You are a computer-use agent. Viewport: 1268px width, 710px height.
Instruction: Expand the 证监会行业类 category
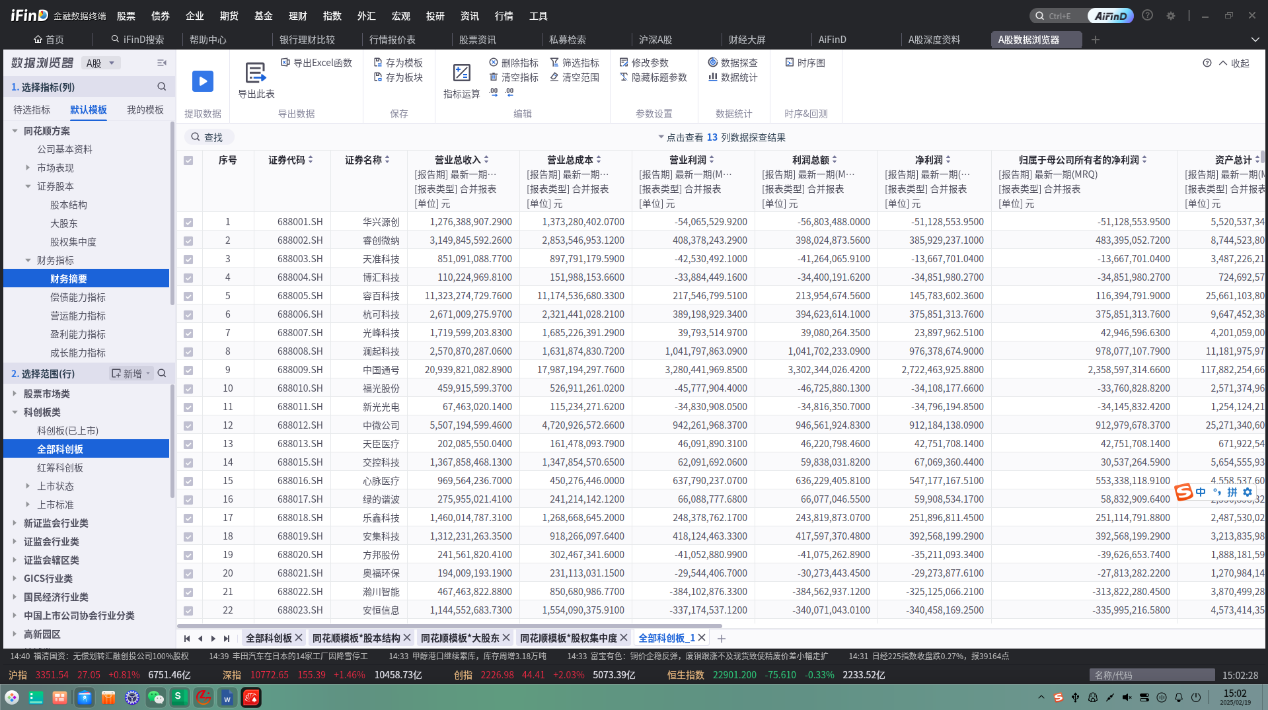[x=15, y=542]
